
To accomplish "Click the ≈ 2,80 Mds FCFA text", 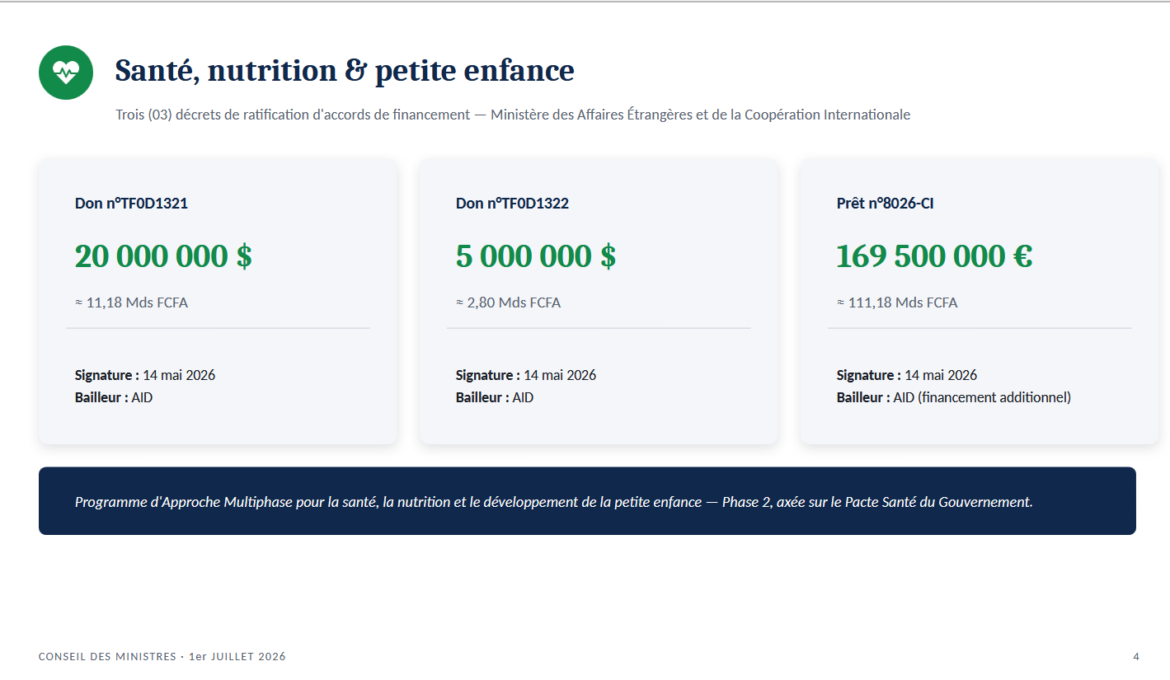I will point(508,302).
